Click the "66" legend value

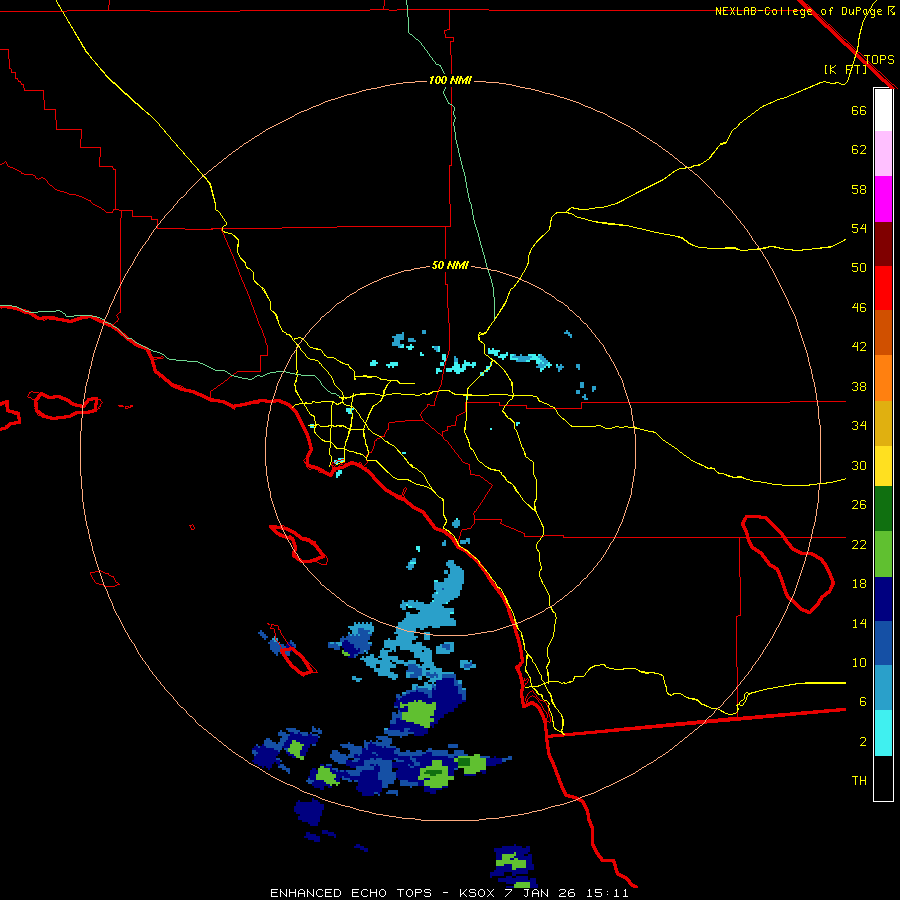[x=859, y=110]
